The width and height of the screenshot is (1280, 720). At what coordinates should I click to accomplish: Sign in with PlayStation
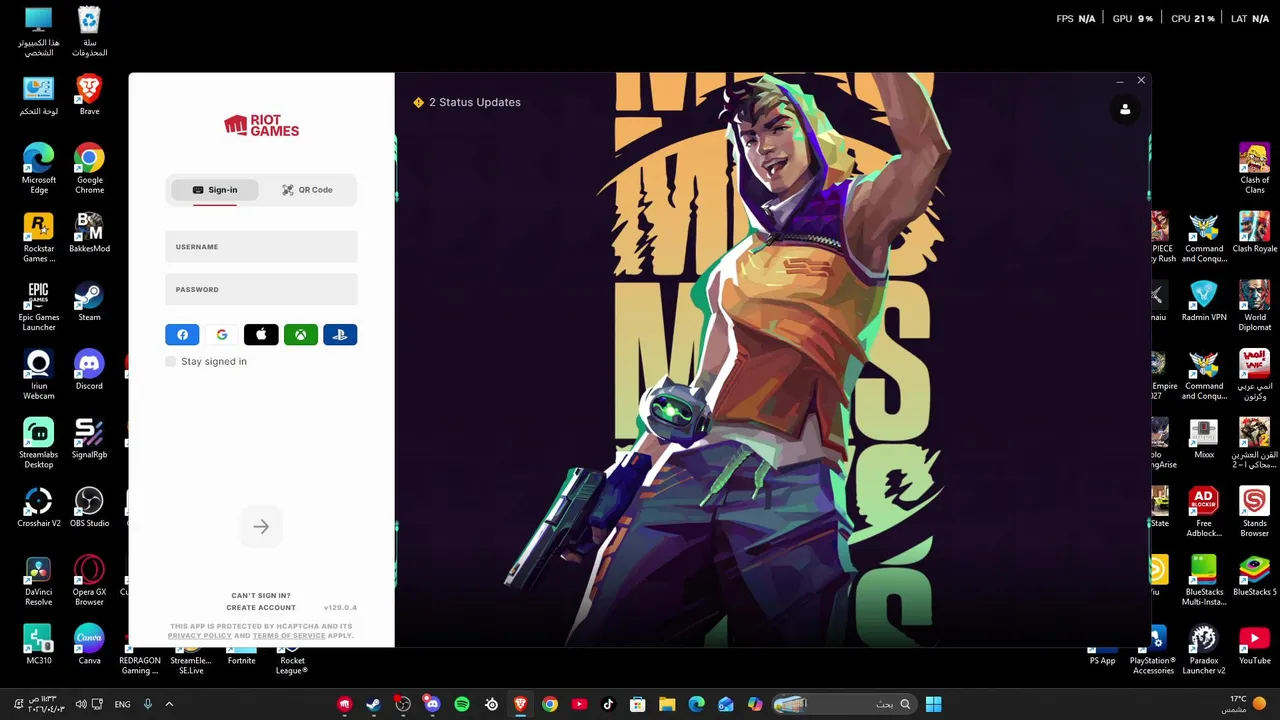click(340, 335)
